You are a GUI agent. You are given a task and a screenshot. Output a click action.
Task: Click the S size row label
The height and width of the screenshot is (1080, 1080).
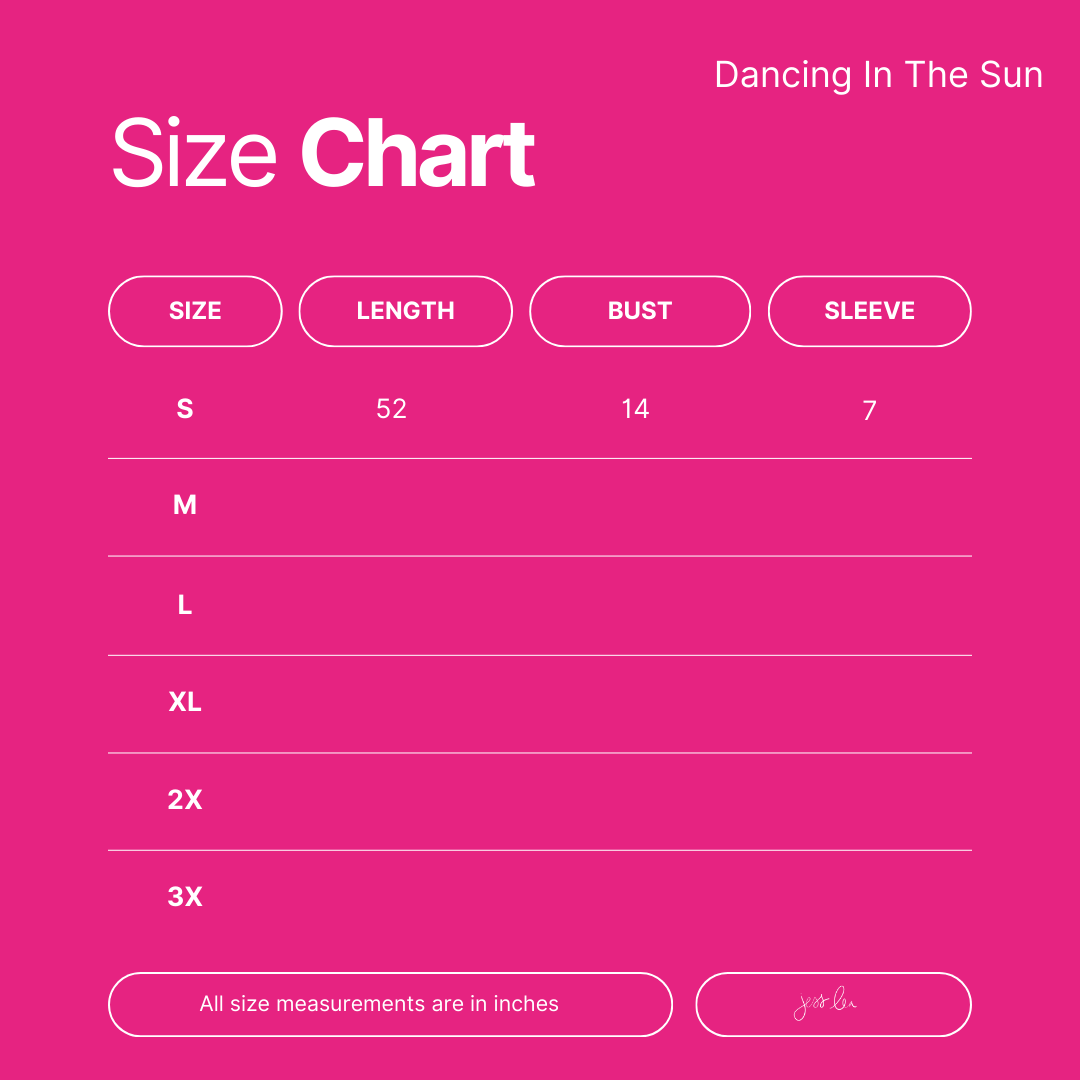click(x=185, y=409)
